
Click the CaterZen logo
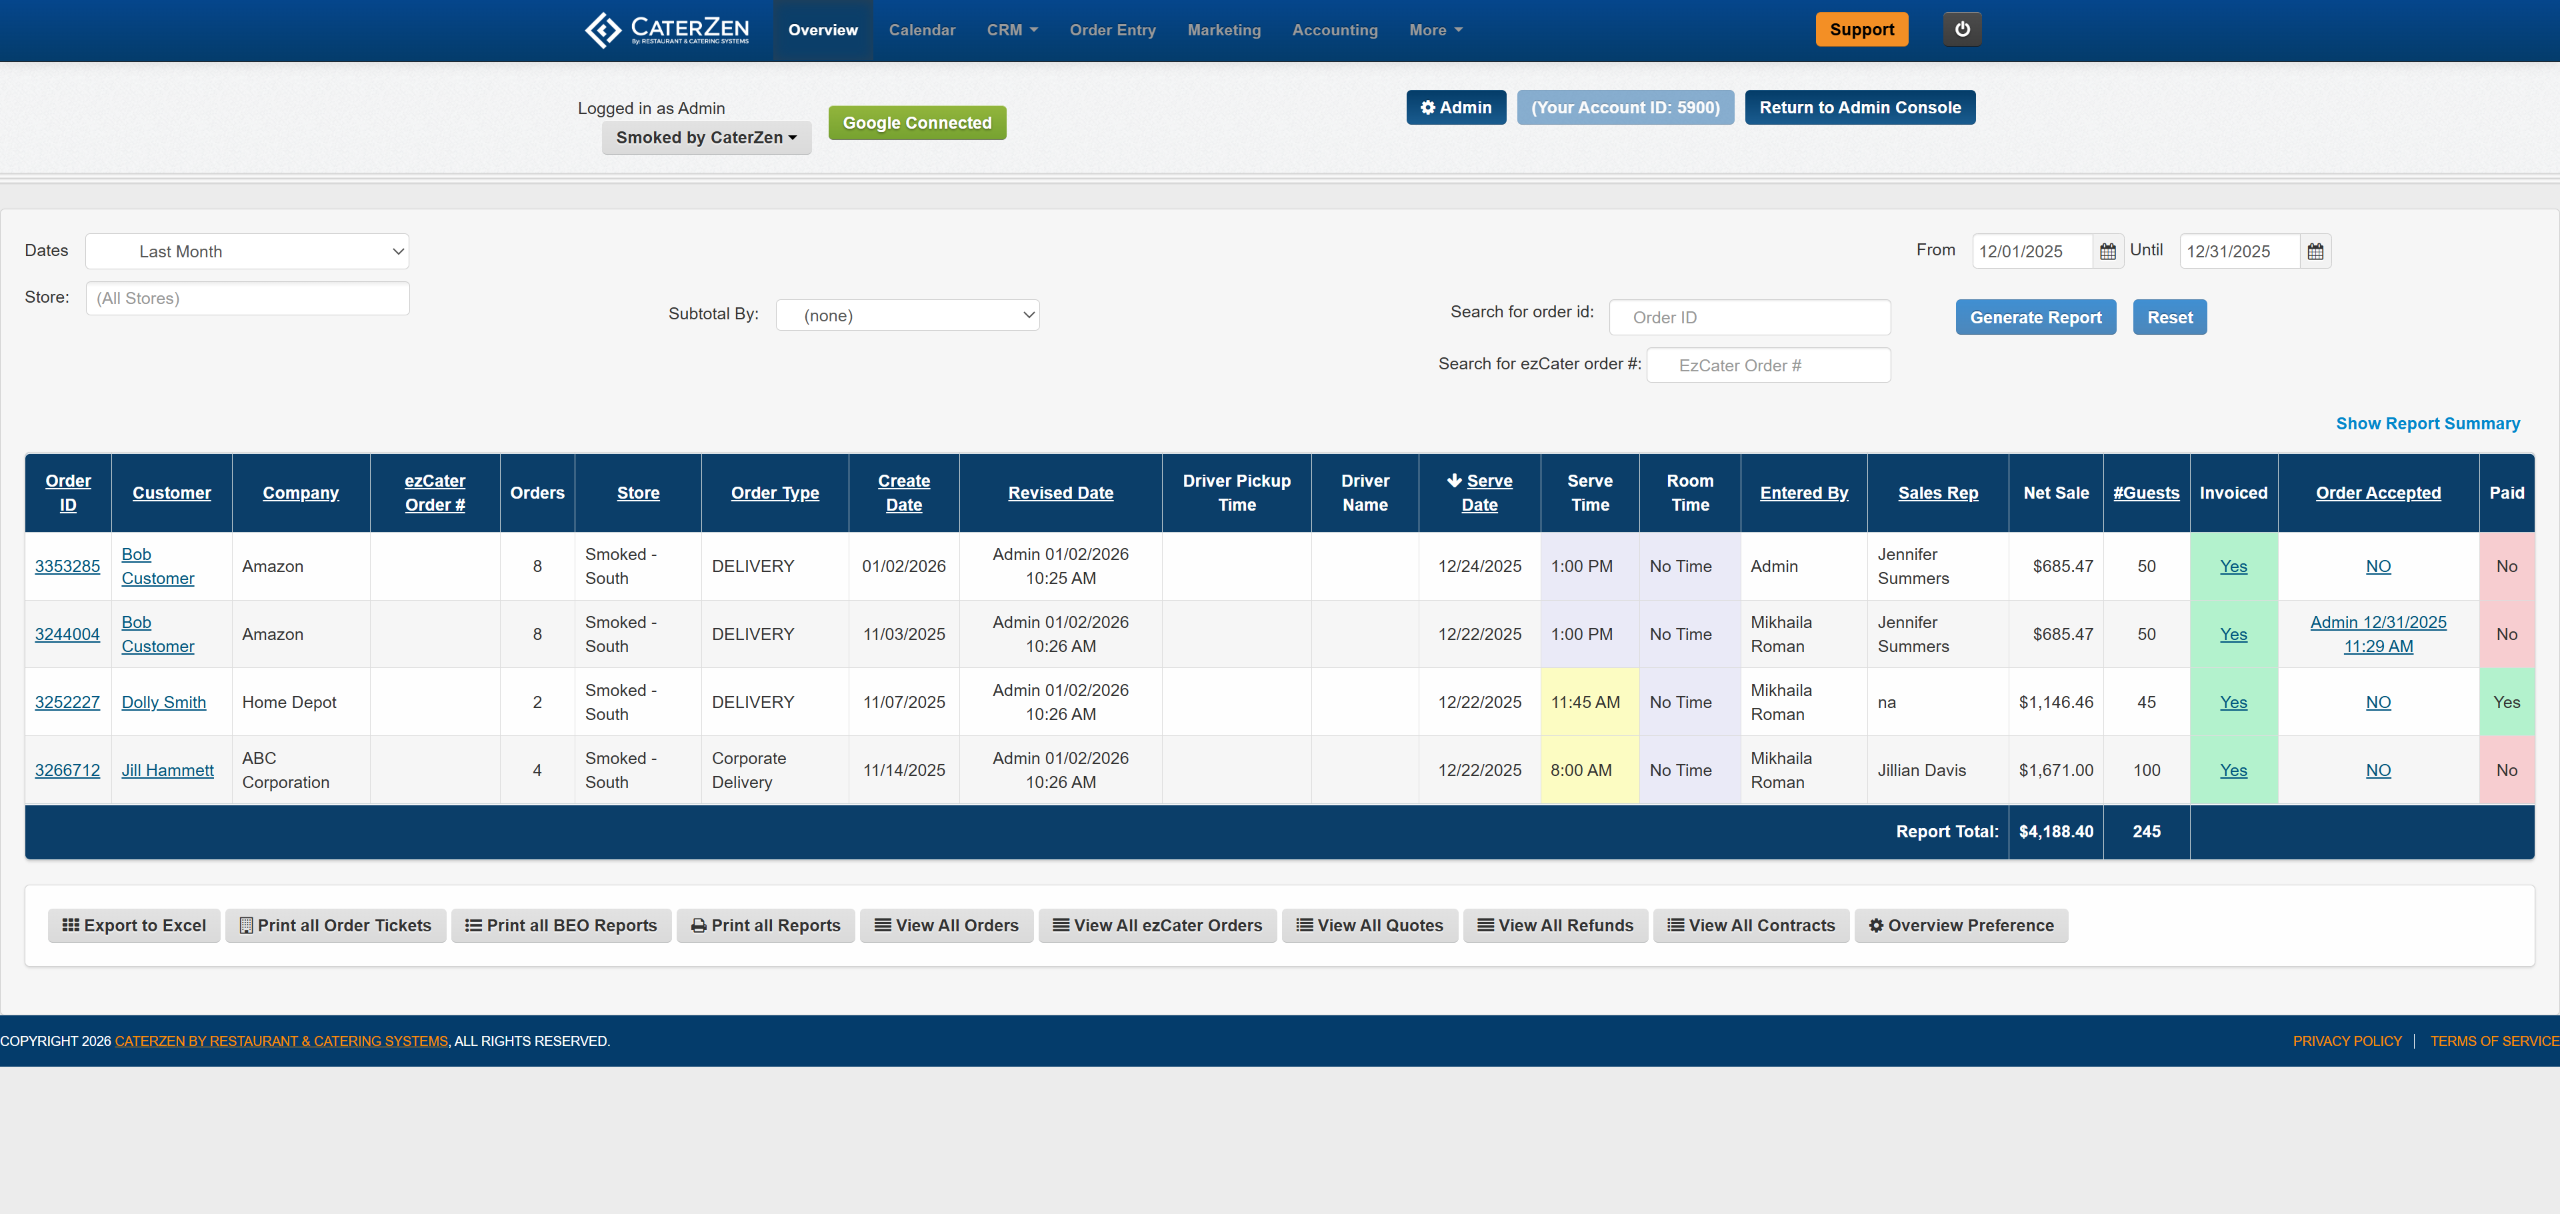667,30
